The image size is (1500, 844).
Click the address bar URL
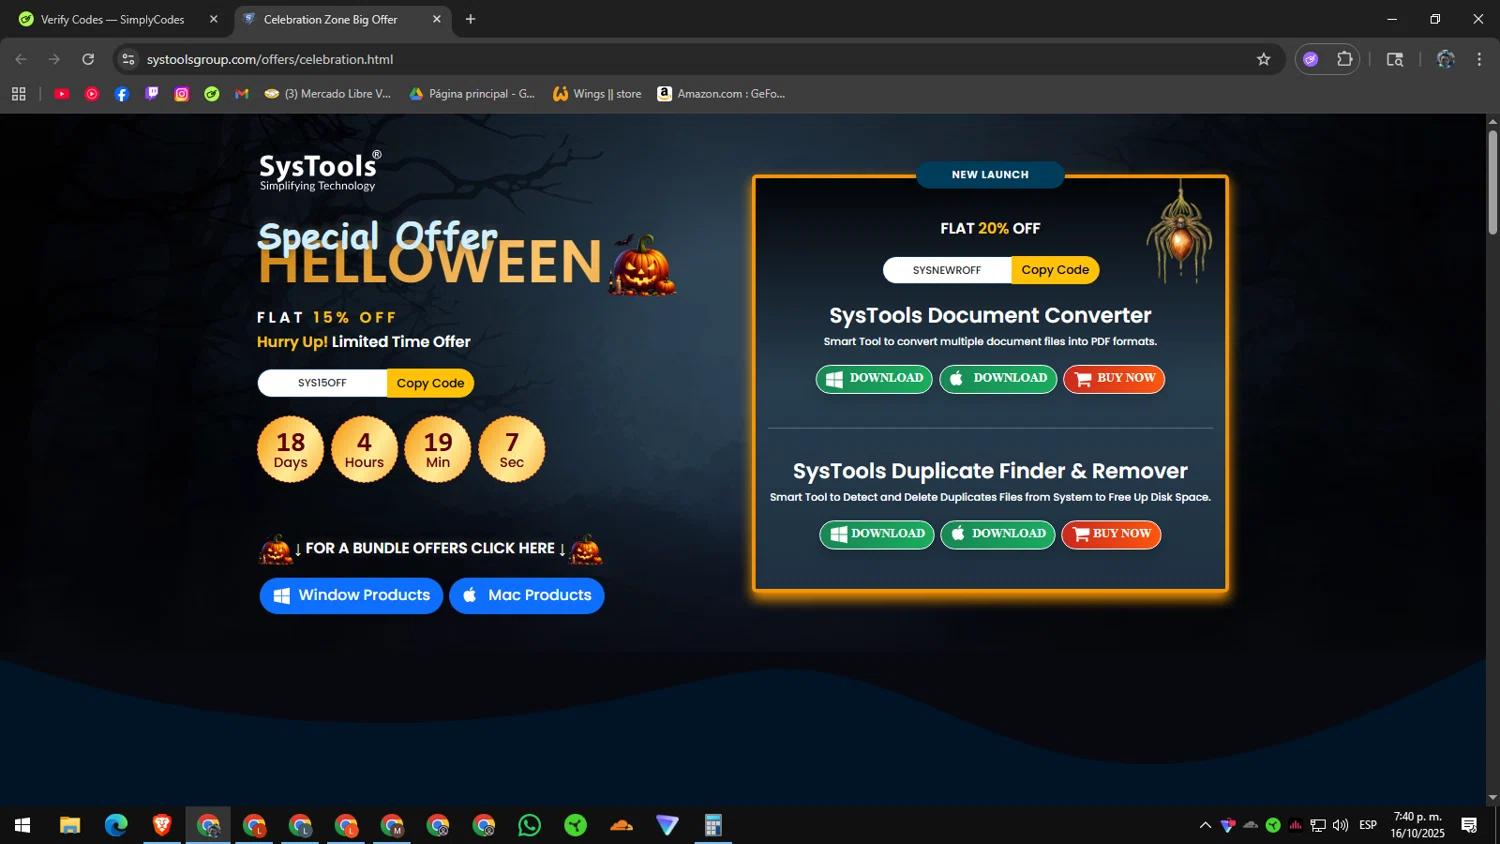[x=270, y=60]
